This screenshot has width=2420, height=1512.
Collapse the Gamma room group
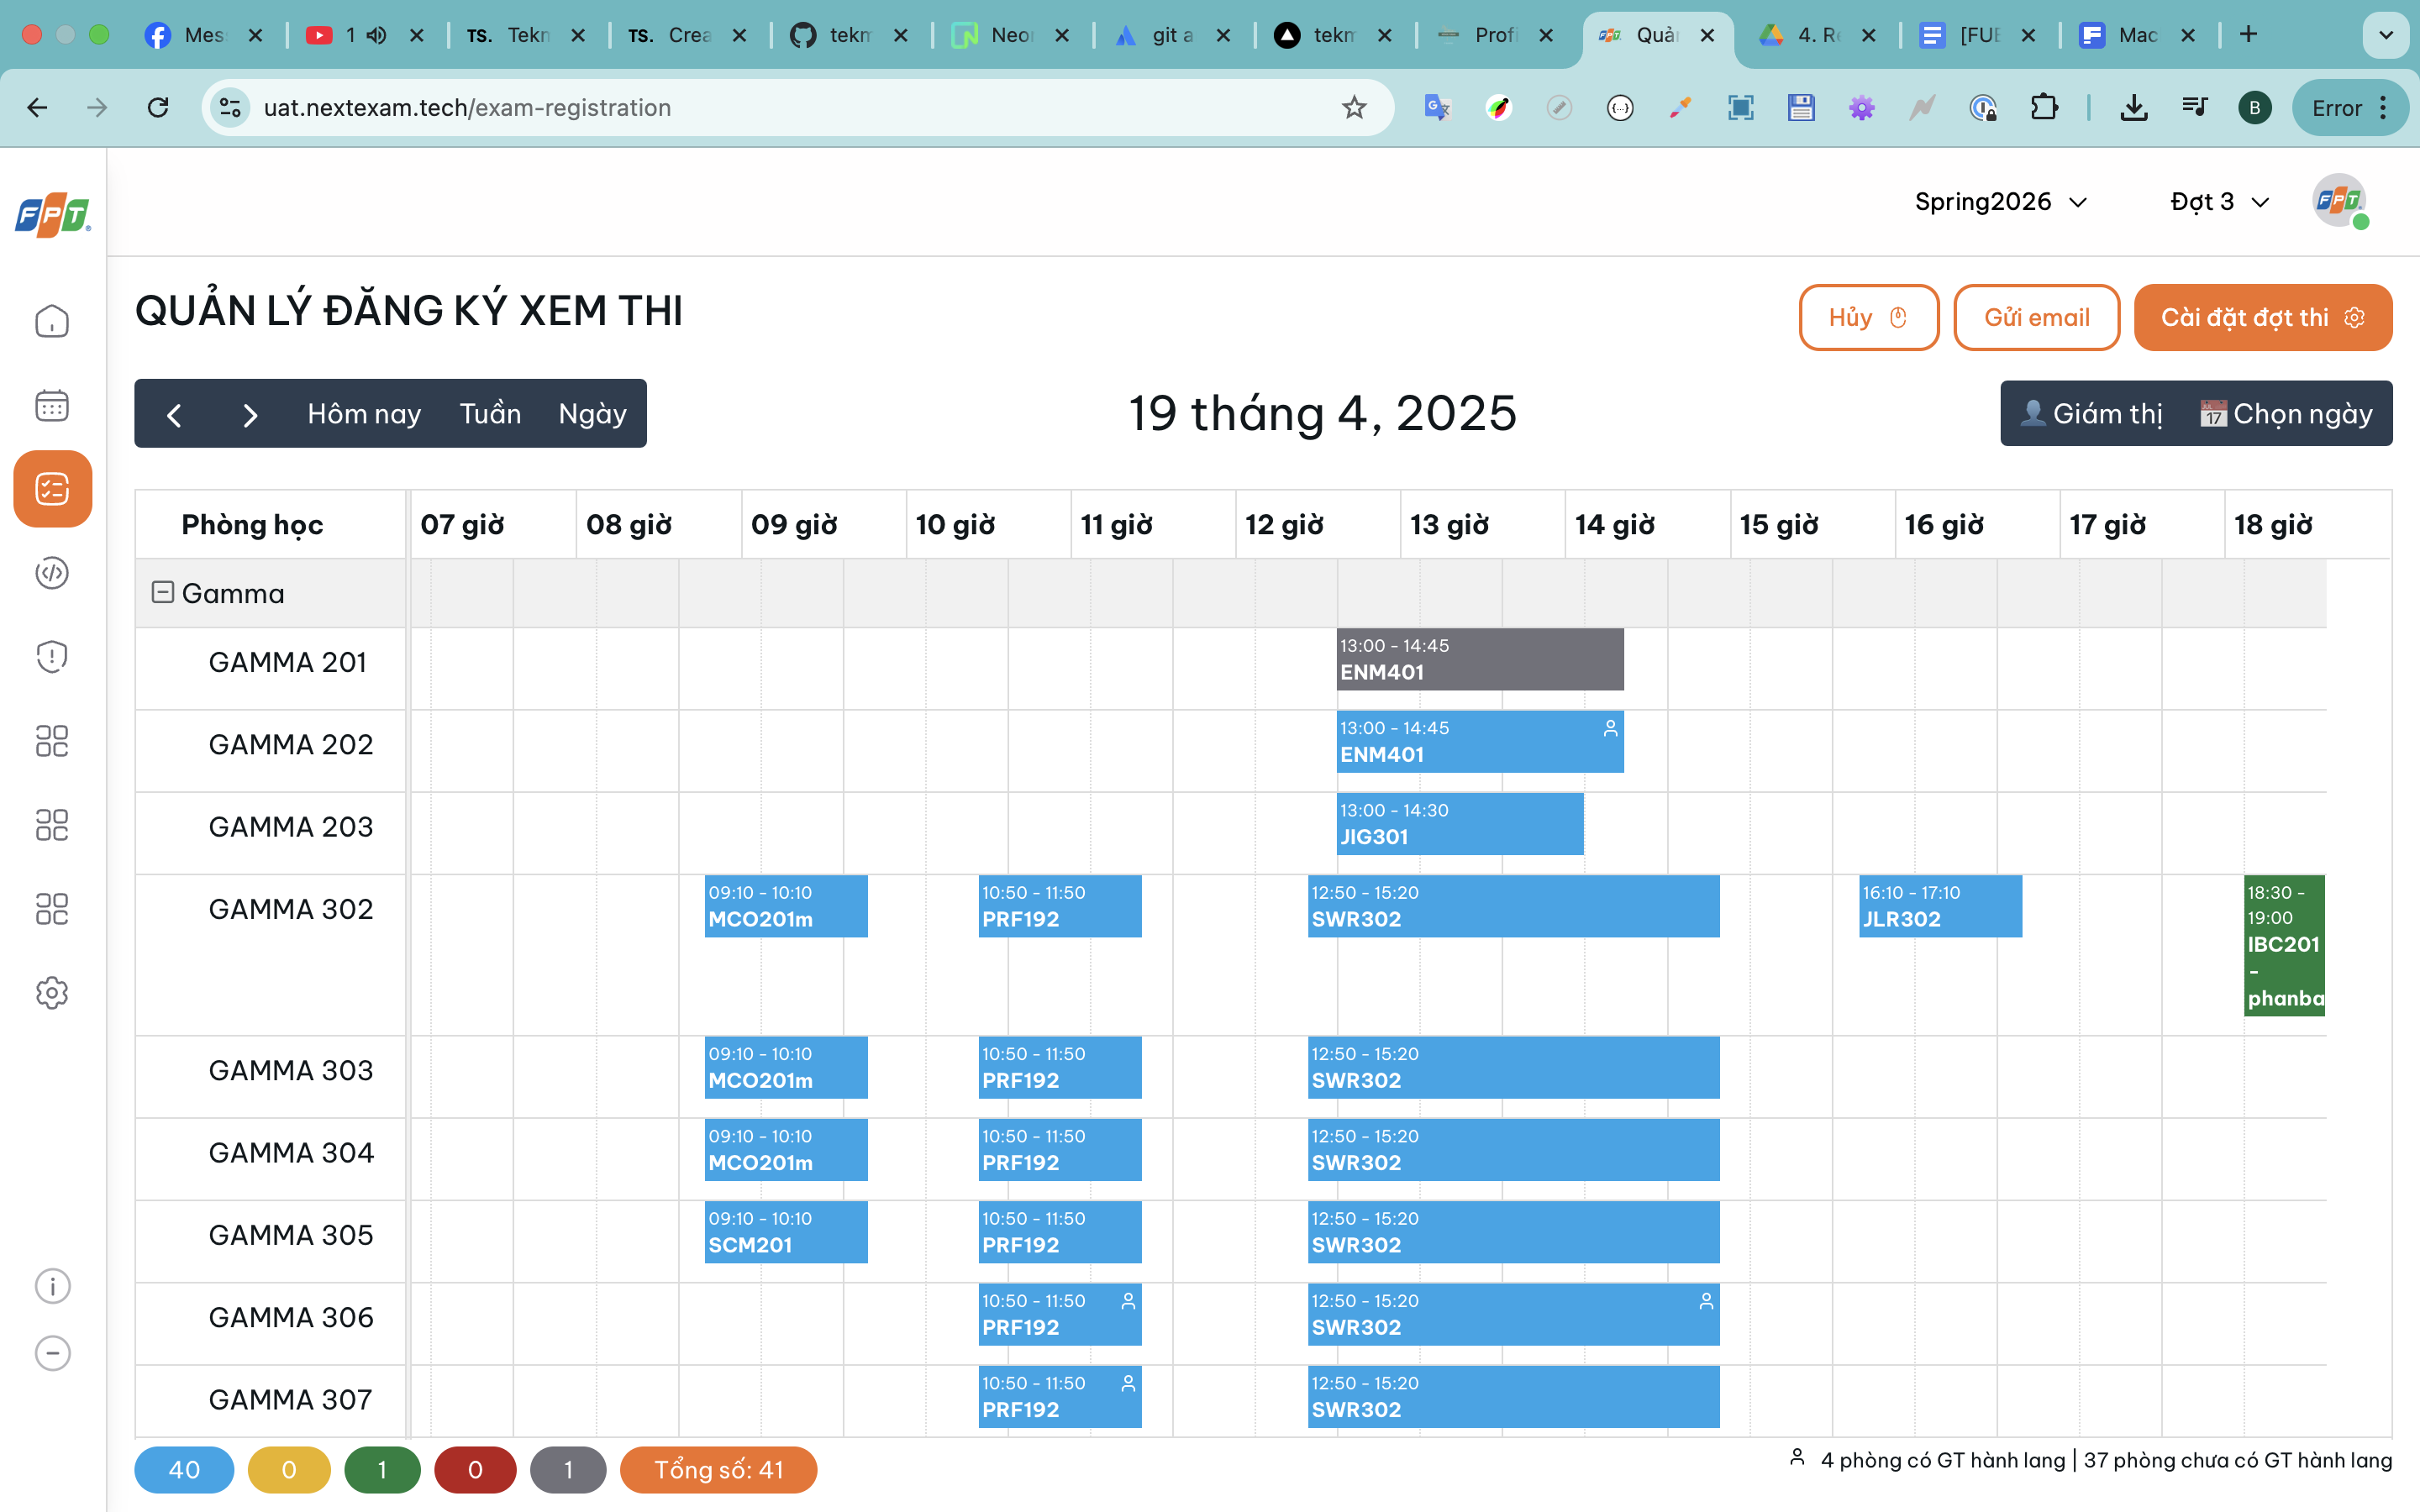[x=161, y=592]
